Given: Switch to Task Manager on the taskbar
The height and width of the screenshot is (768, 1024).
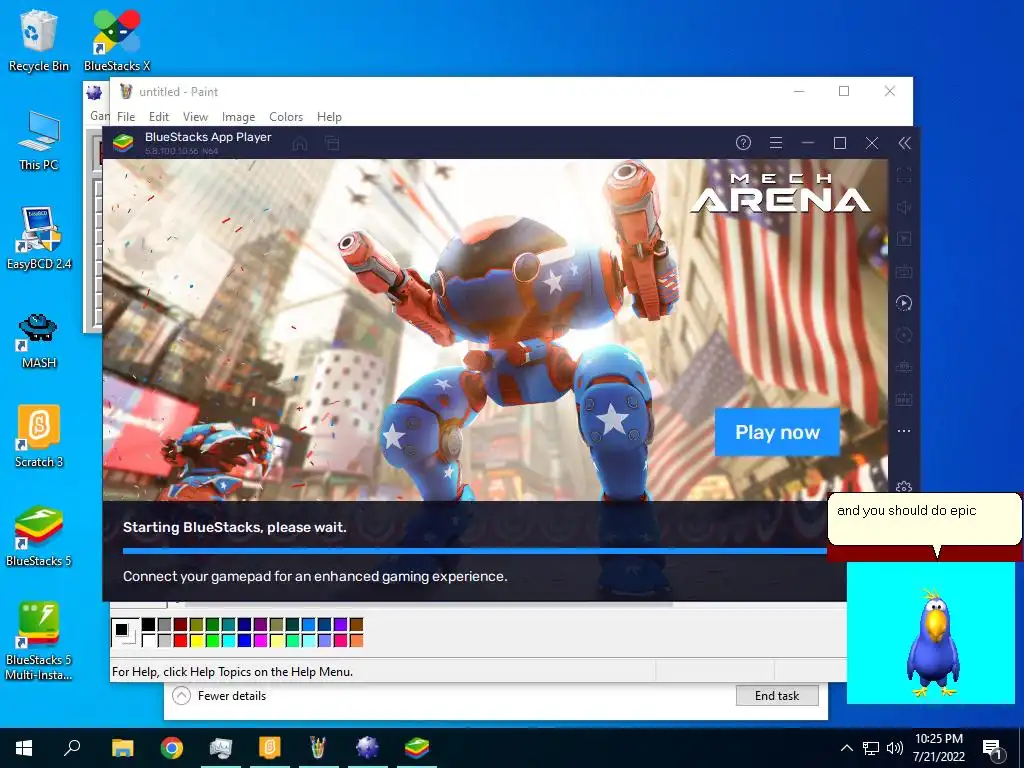Looking at the screenshot, I should coord(221,748).
